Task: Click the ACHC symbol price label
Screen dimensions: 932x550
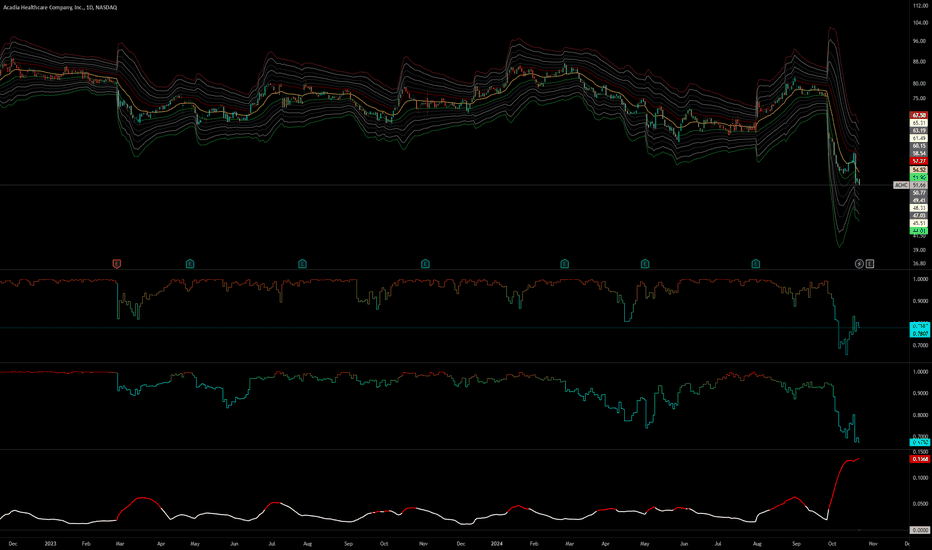Action: coord(901,186)
